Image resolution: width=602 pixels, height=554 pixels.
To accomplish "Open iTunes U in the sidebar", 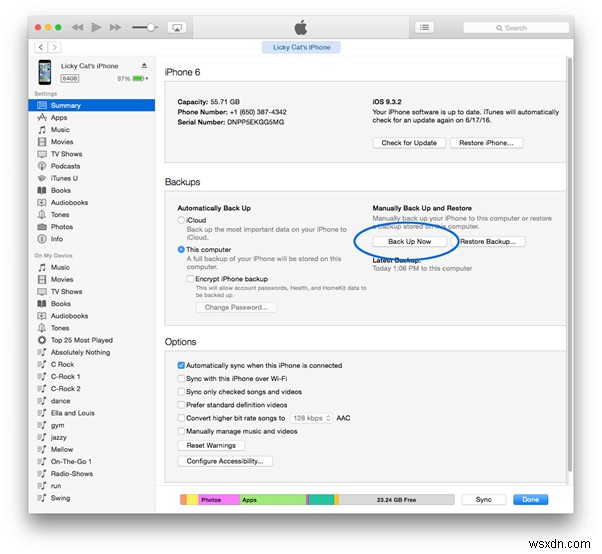I will (91, 178).
